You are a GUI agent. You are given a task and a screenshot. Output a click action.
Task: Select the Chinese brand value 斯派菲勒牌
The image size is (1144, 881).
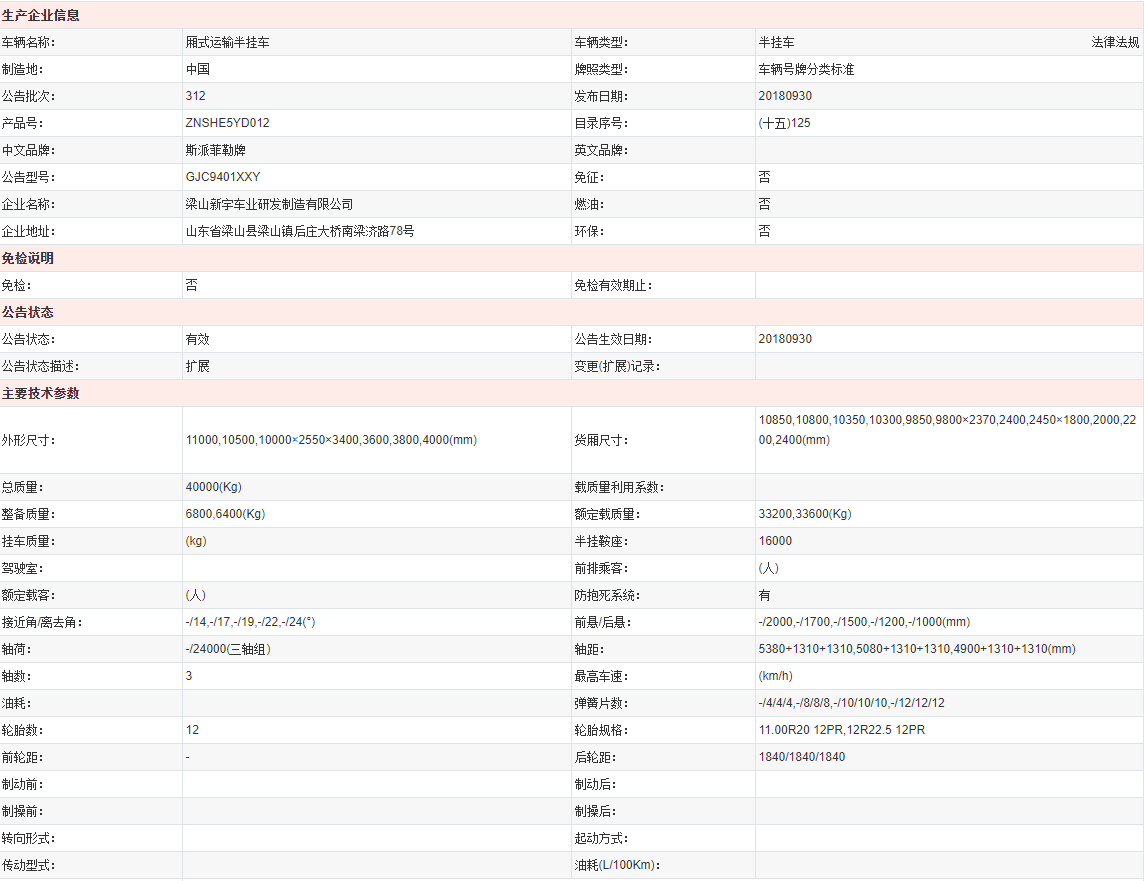(x=215, y=150)
